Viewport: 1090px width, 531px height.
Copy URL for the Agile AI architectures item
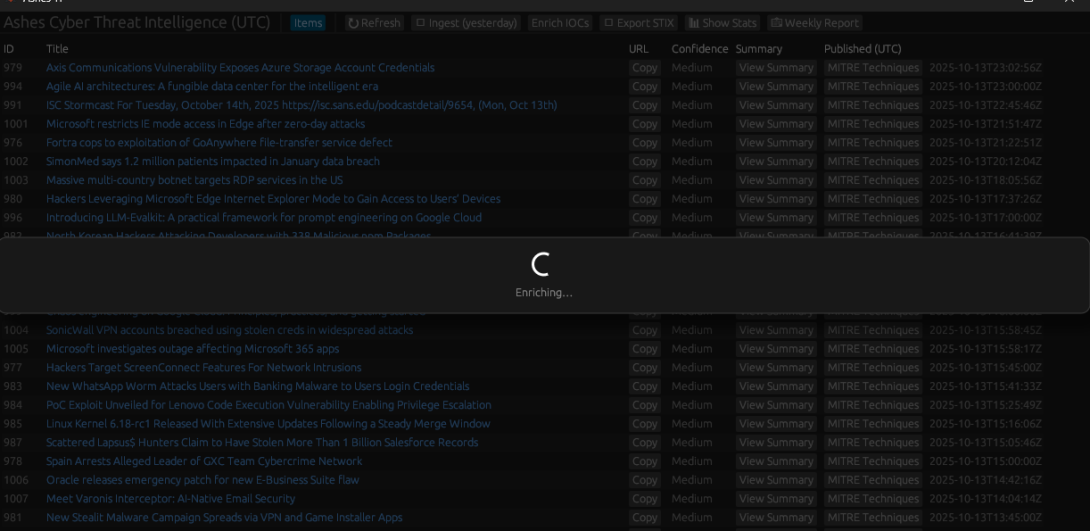(645, 87)
